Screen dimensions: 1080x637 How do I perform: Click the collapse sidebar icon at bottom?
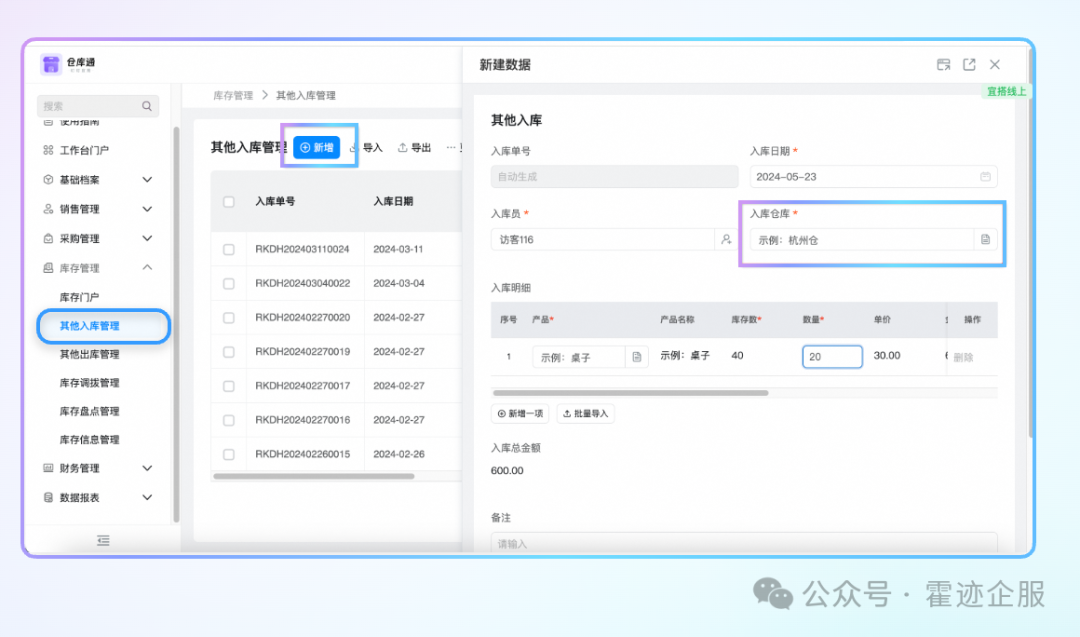tap(103, 540)
